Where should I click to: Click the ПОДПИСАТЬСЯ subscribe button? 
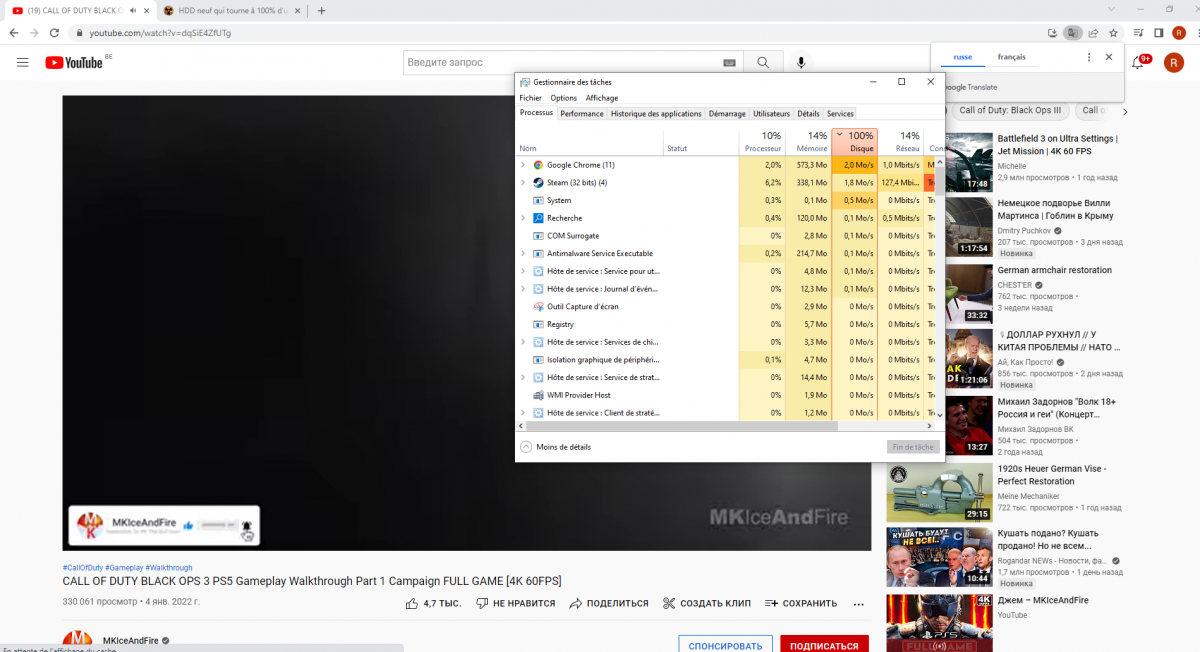824,646
